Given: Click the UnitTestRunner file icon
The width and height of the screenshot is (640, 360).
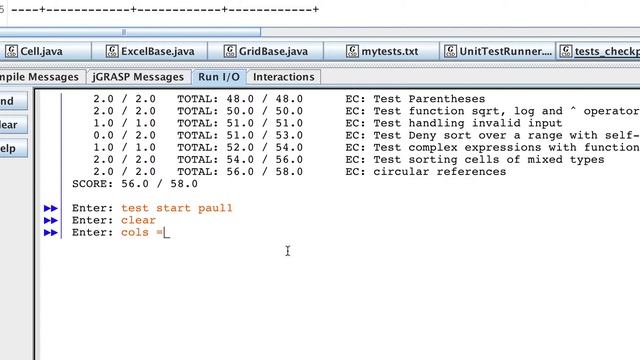Looking at the screenshot, I should pos(450,51).
